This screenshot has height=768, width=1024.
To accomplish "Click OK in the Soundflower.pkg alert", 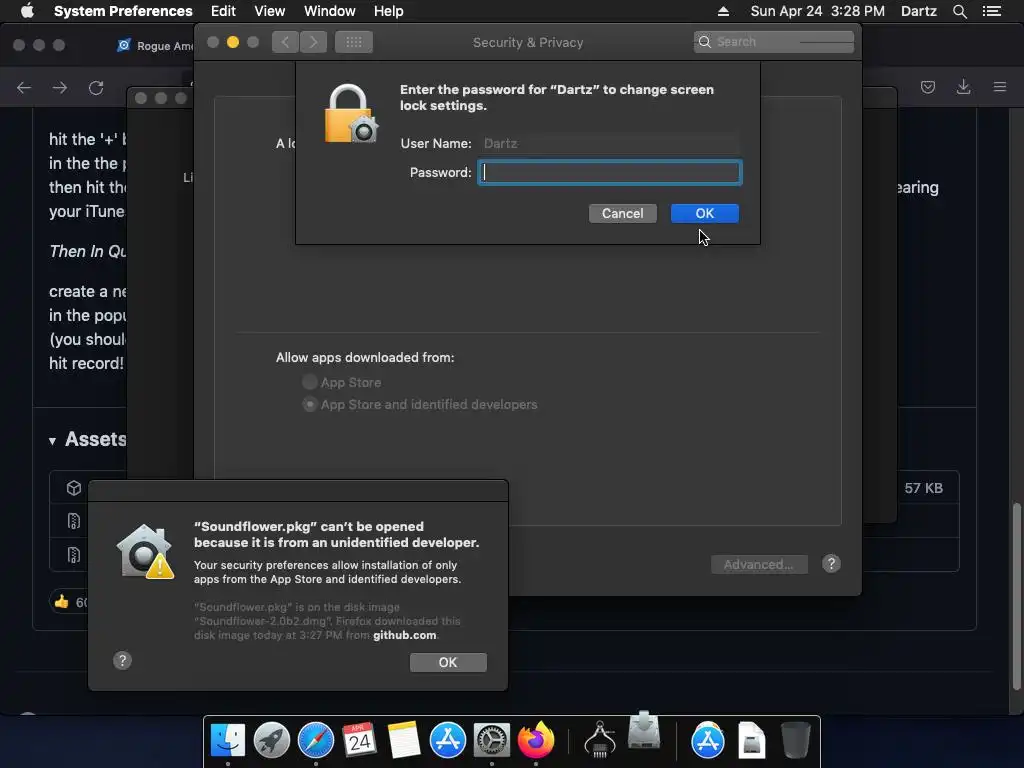I will [448, 662].
